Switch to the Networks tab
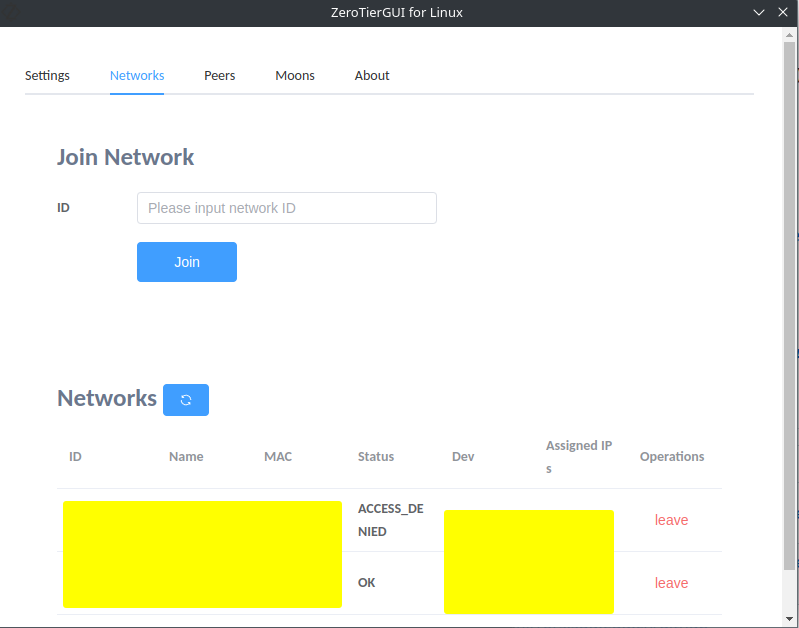This screenshot has width=799, height=628. click(x=137, y=75)
